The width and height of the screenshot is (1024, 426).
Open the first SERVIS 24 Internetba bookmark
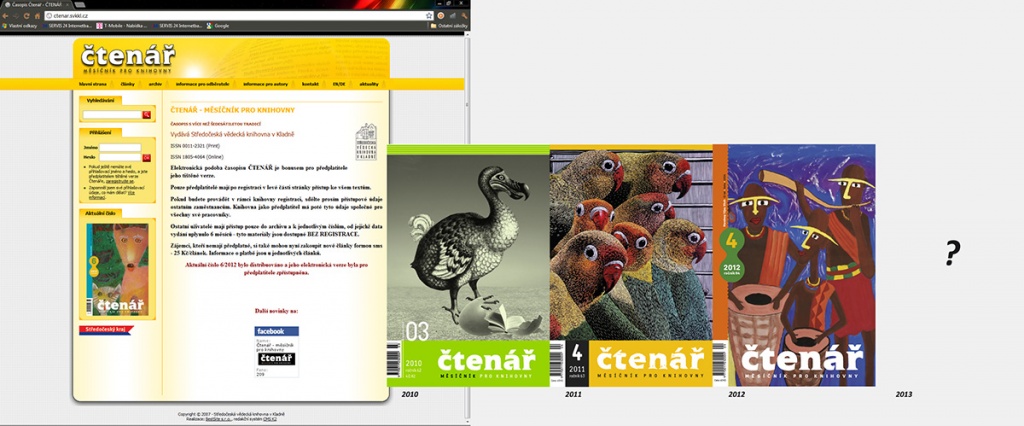pos(66,25)
